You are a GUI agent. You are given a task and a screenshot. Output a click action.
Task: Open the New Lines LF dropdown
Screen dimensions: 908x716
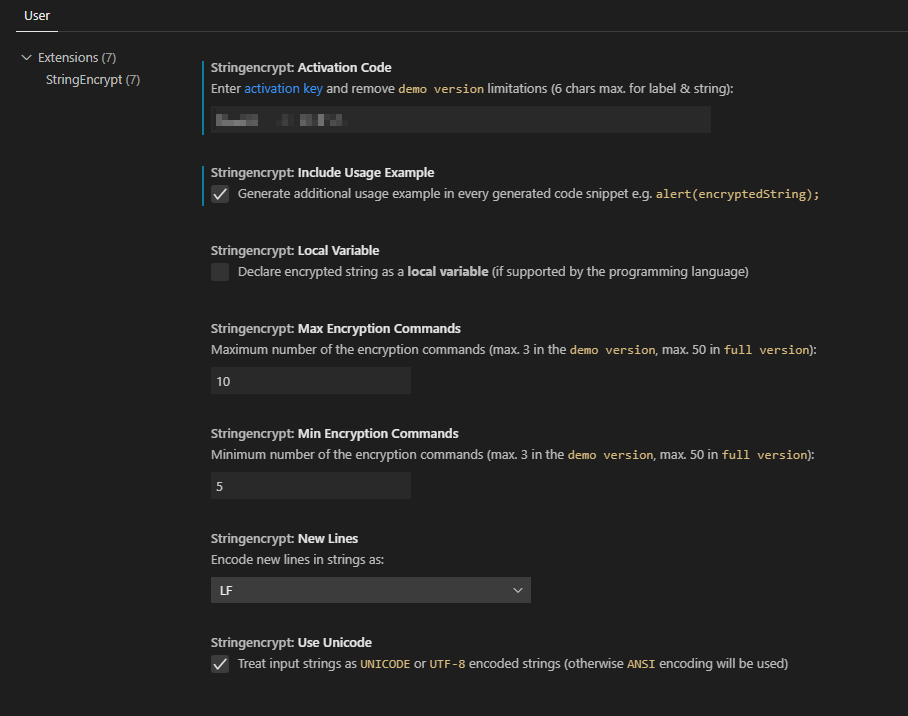[371, 590]
